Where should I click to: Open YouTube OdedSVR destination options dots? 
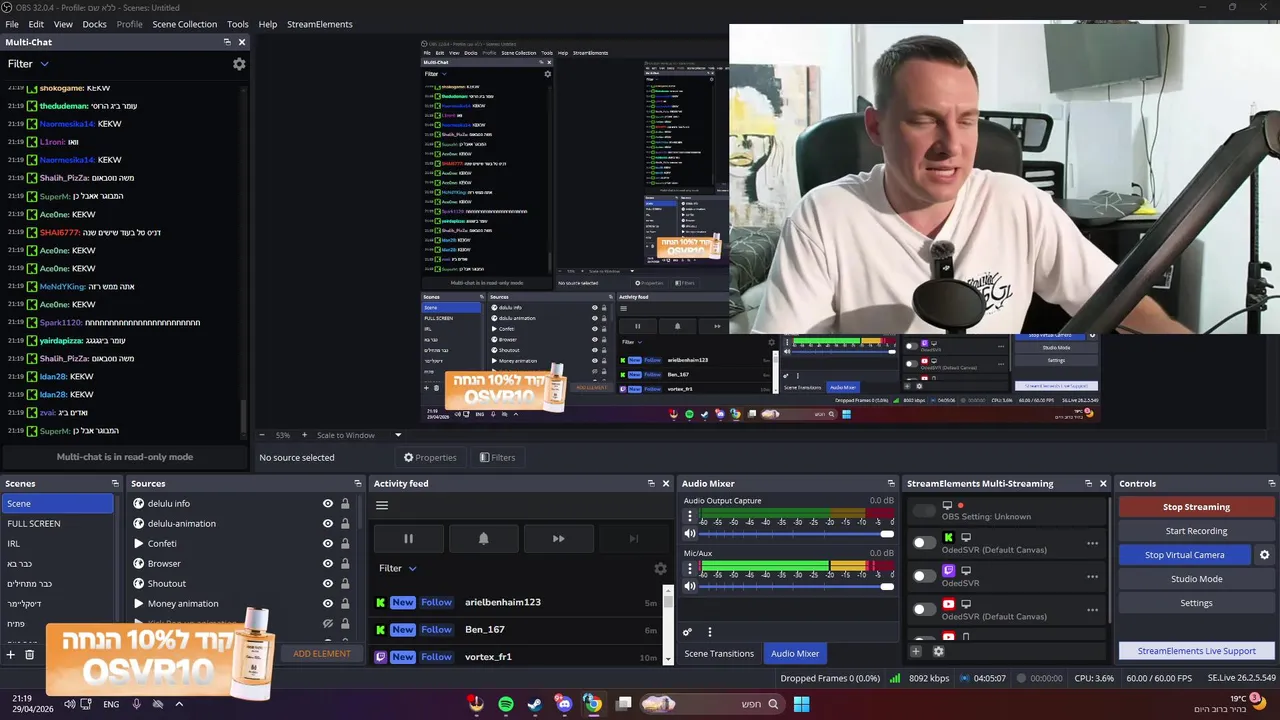coord(1092,610)
